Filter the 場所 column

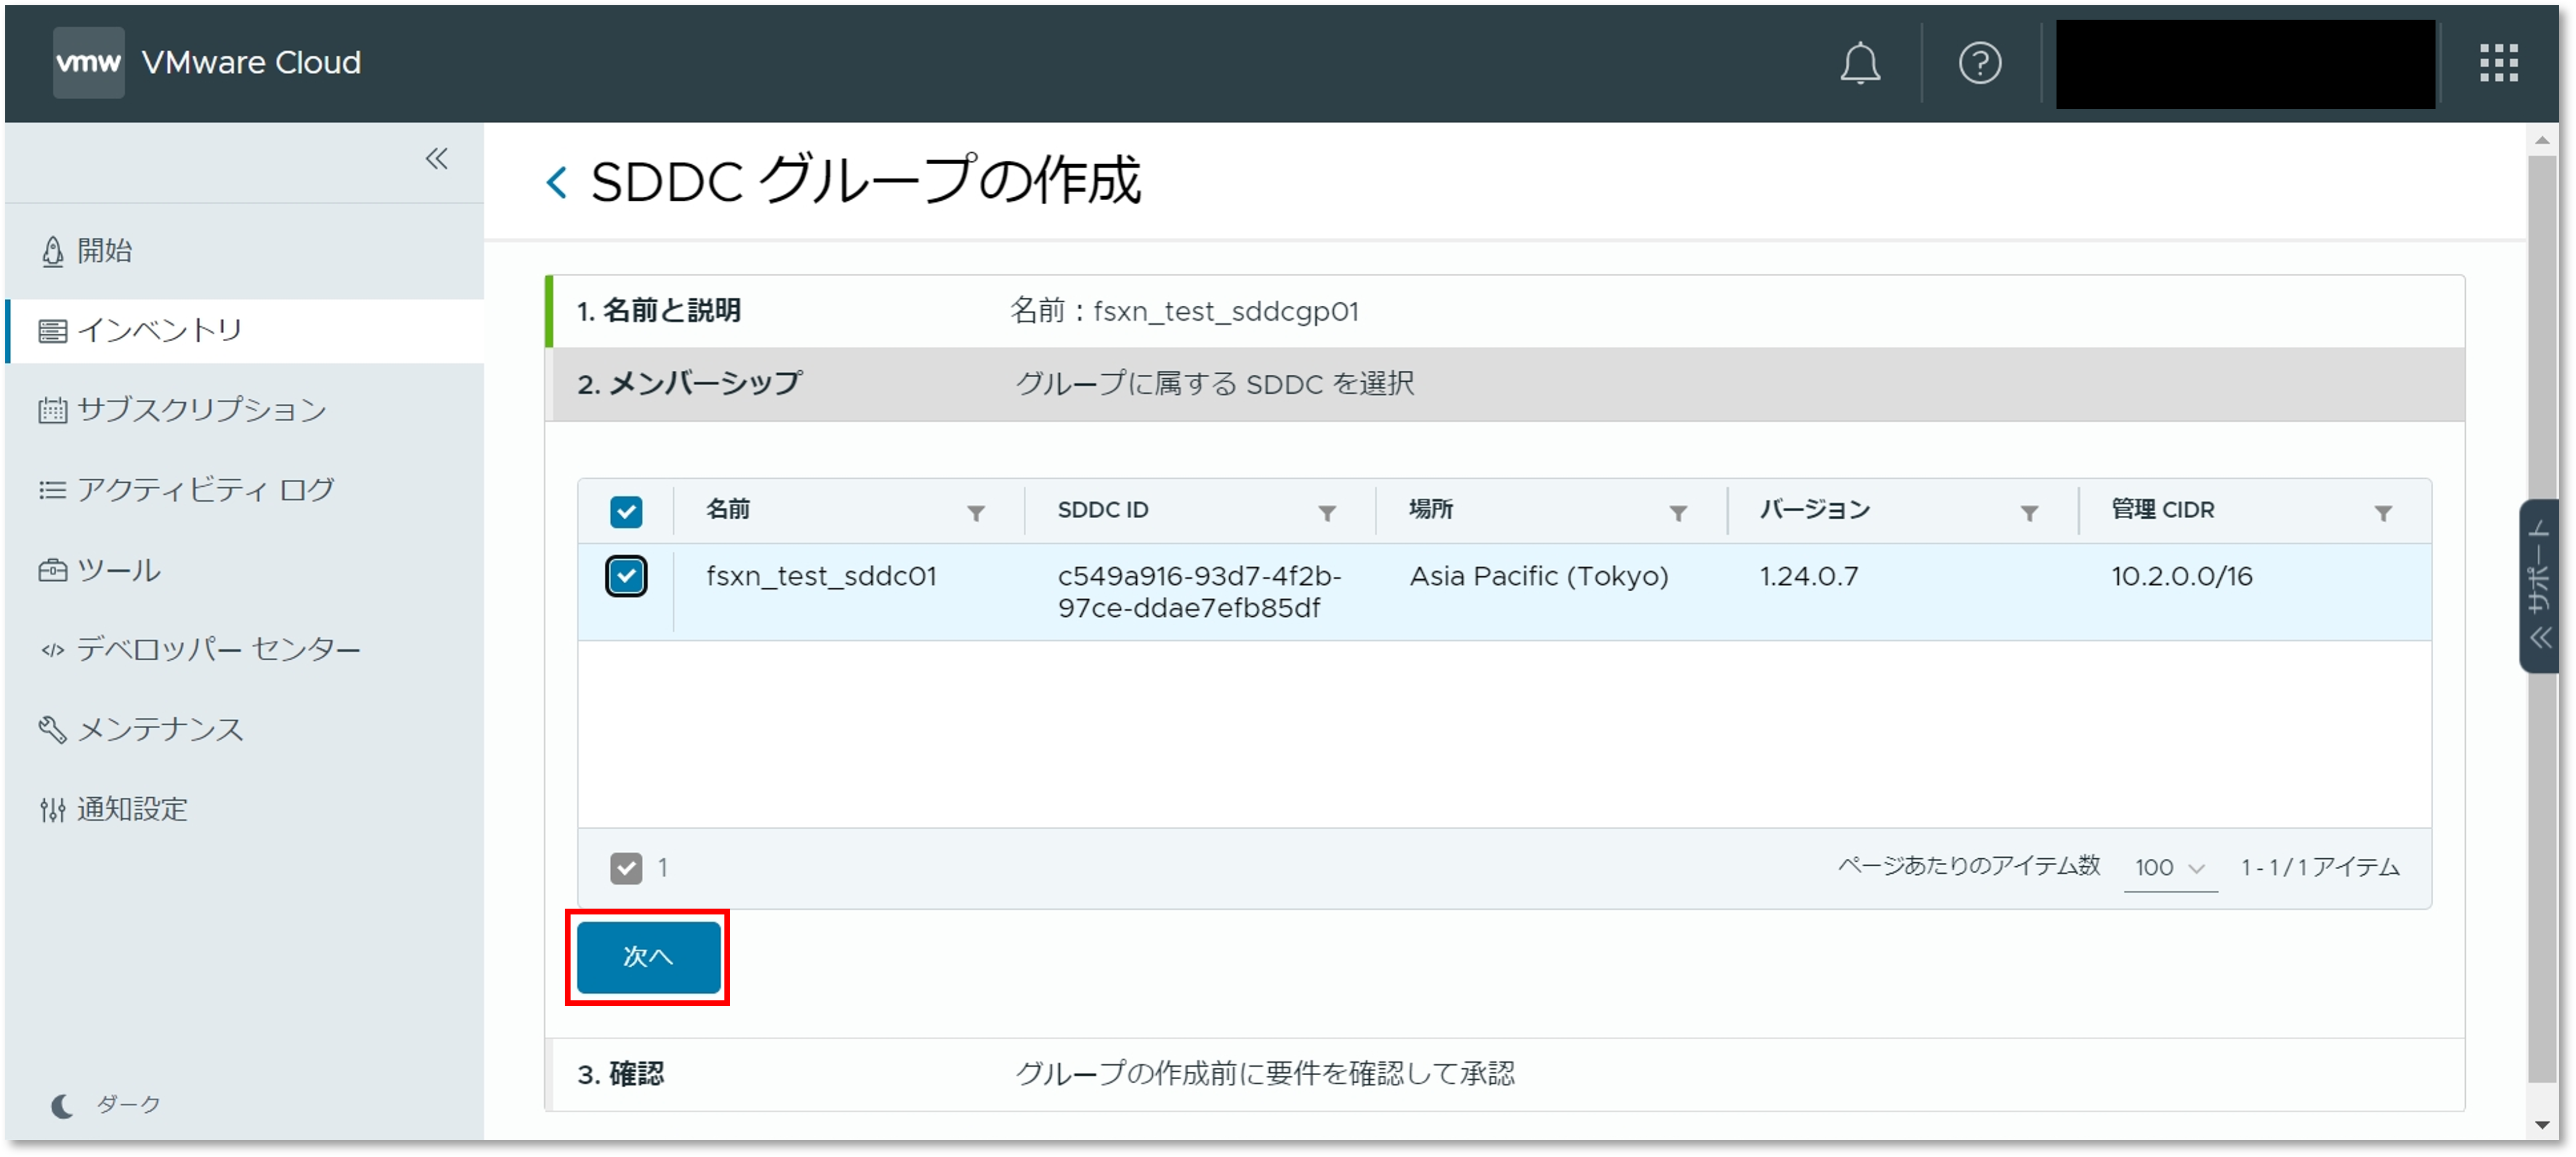[x=1678, y=513]
